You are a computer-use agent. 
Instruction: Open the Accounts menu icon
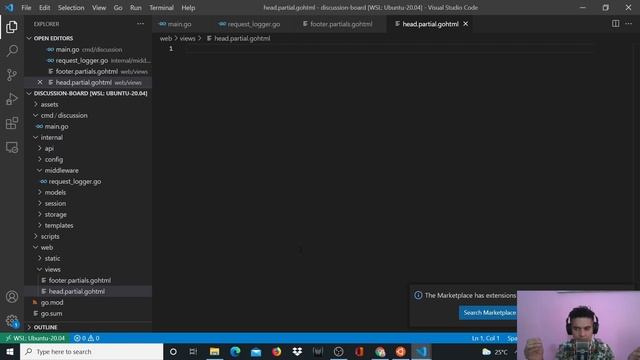point(11,296)
